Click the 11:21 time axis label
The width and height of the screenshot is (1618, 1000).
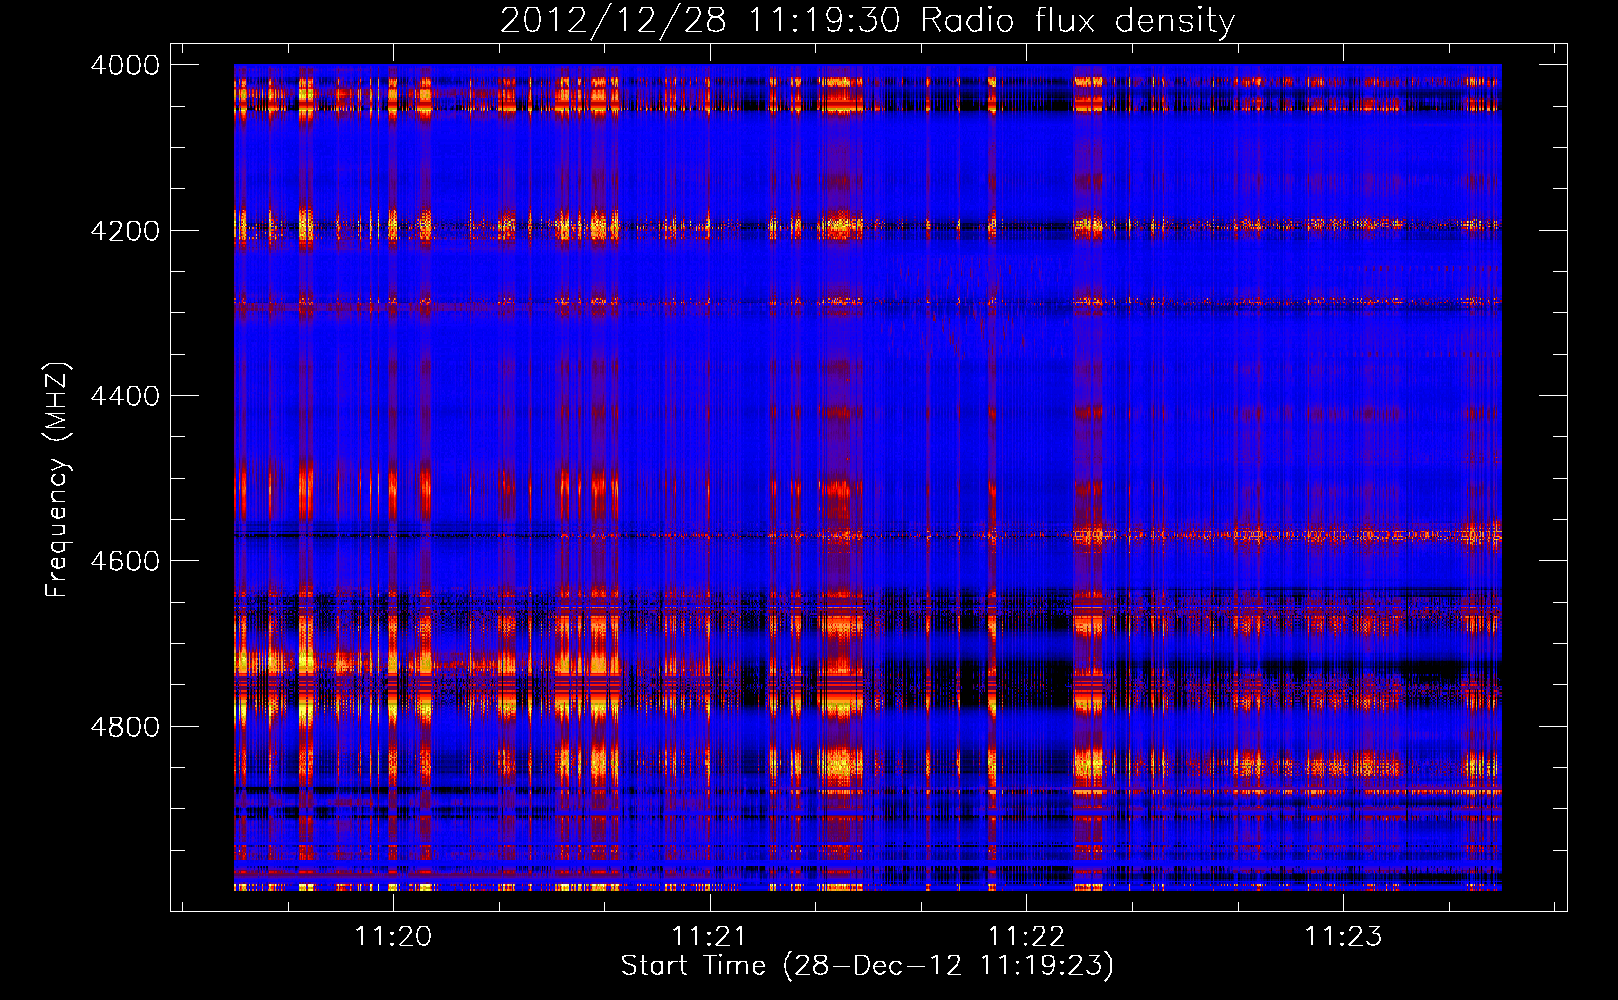(x=709, y=936)
